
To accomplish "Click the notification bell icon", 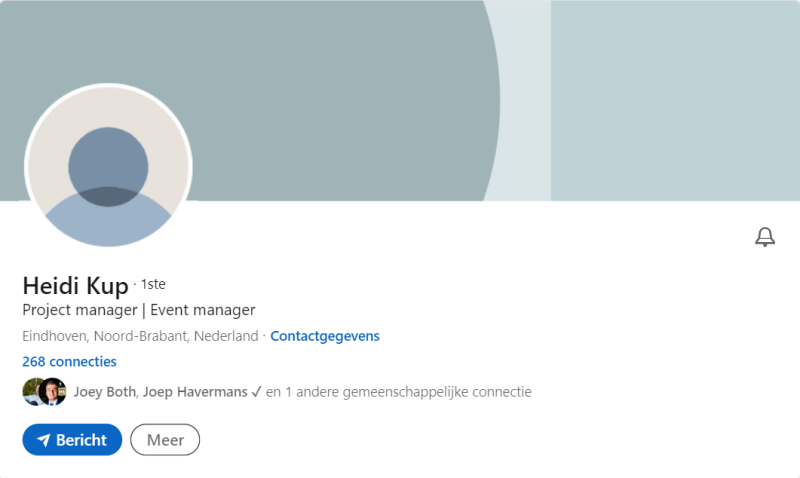I will [x=765, y=237].
